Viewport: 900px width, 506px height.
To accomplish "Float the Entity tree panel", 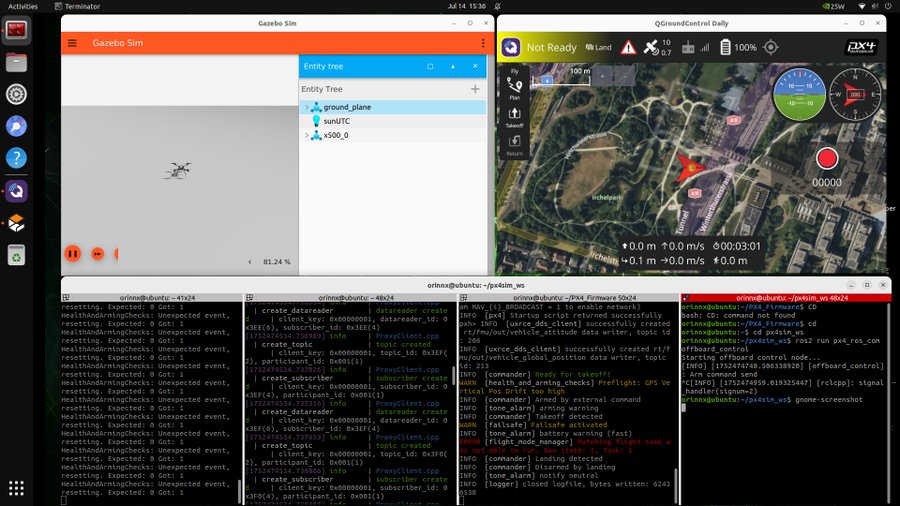I will point(430,67).
